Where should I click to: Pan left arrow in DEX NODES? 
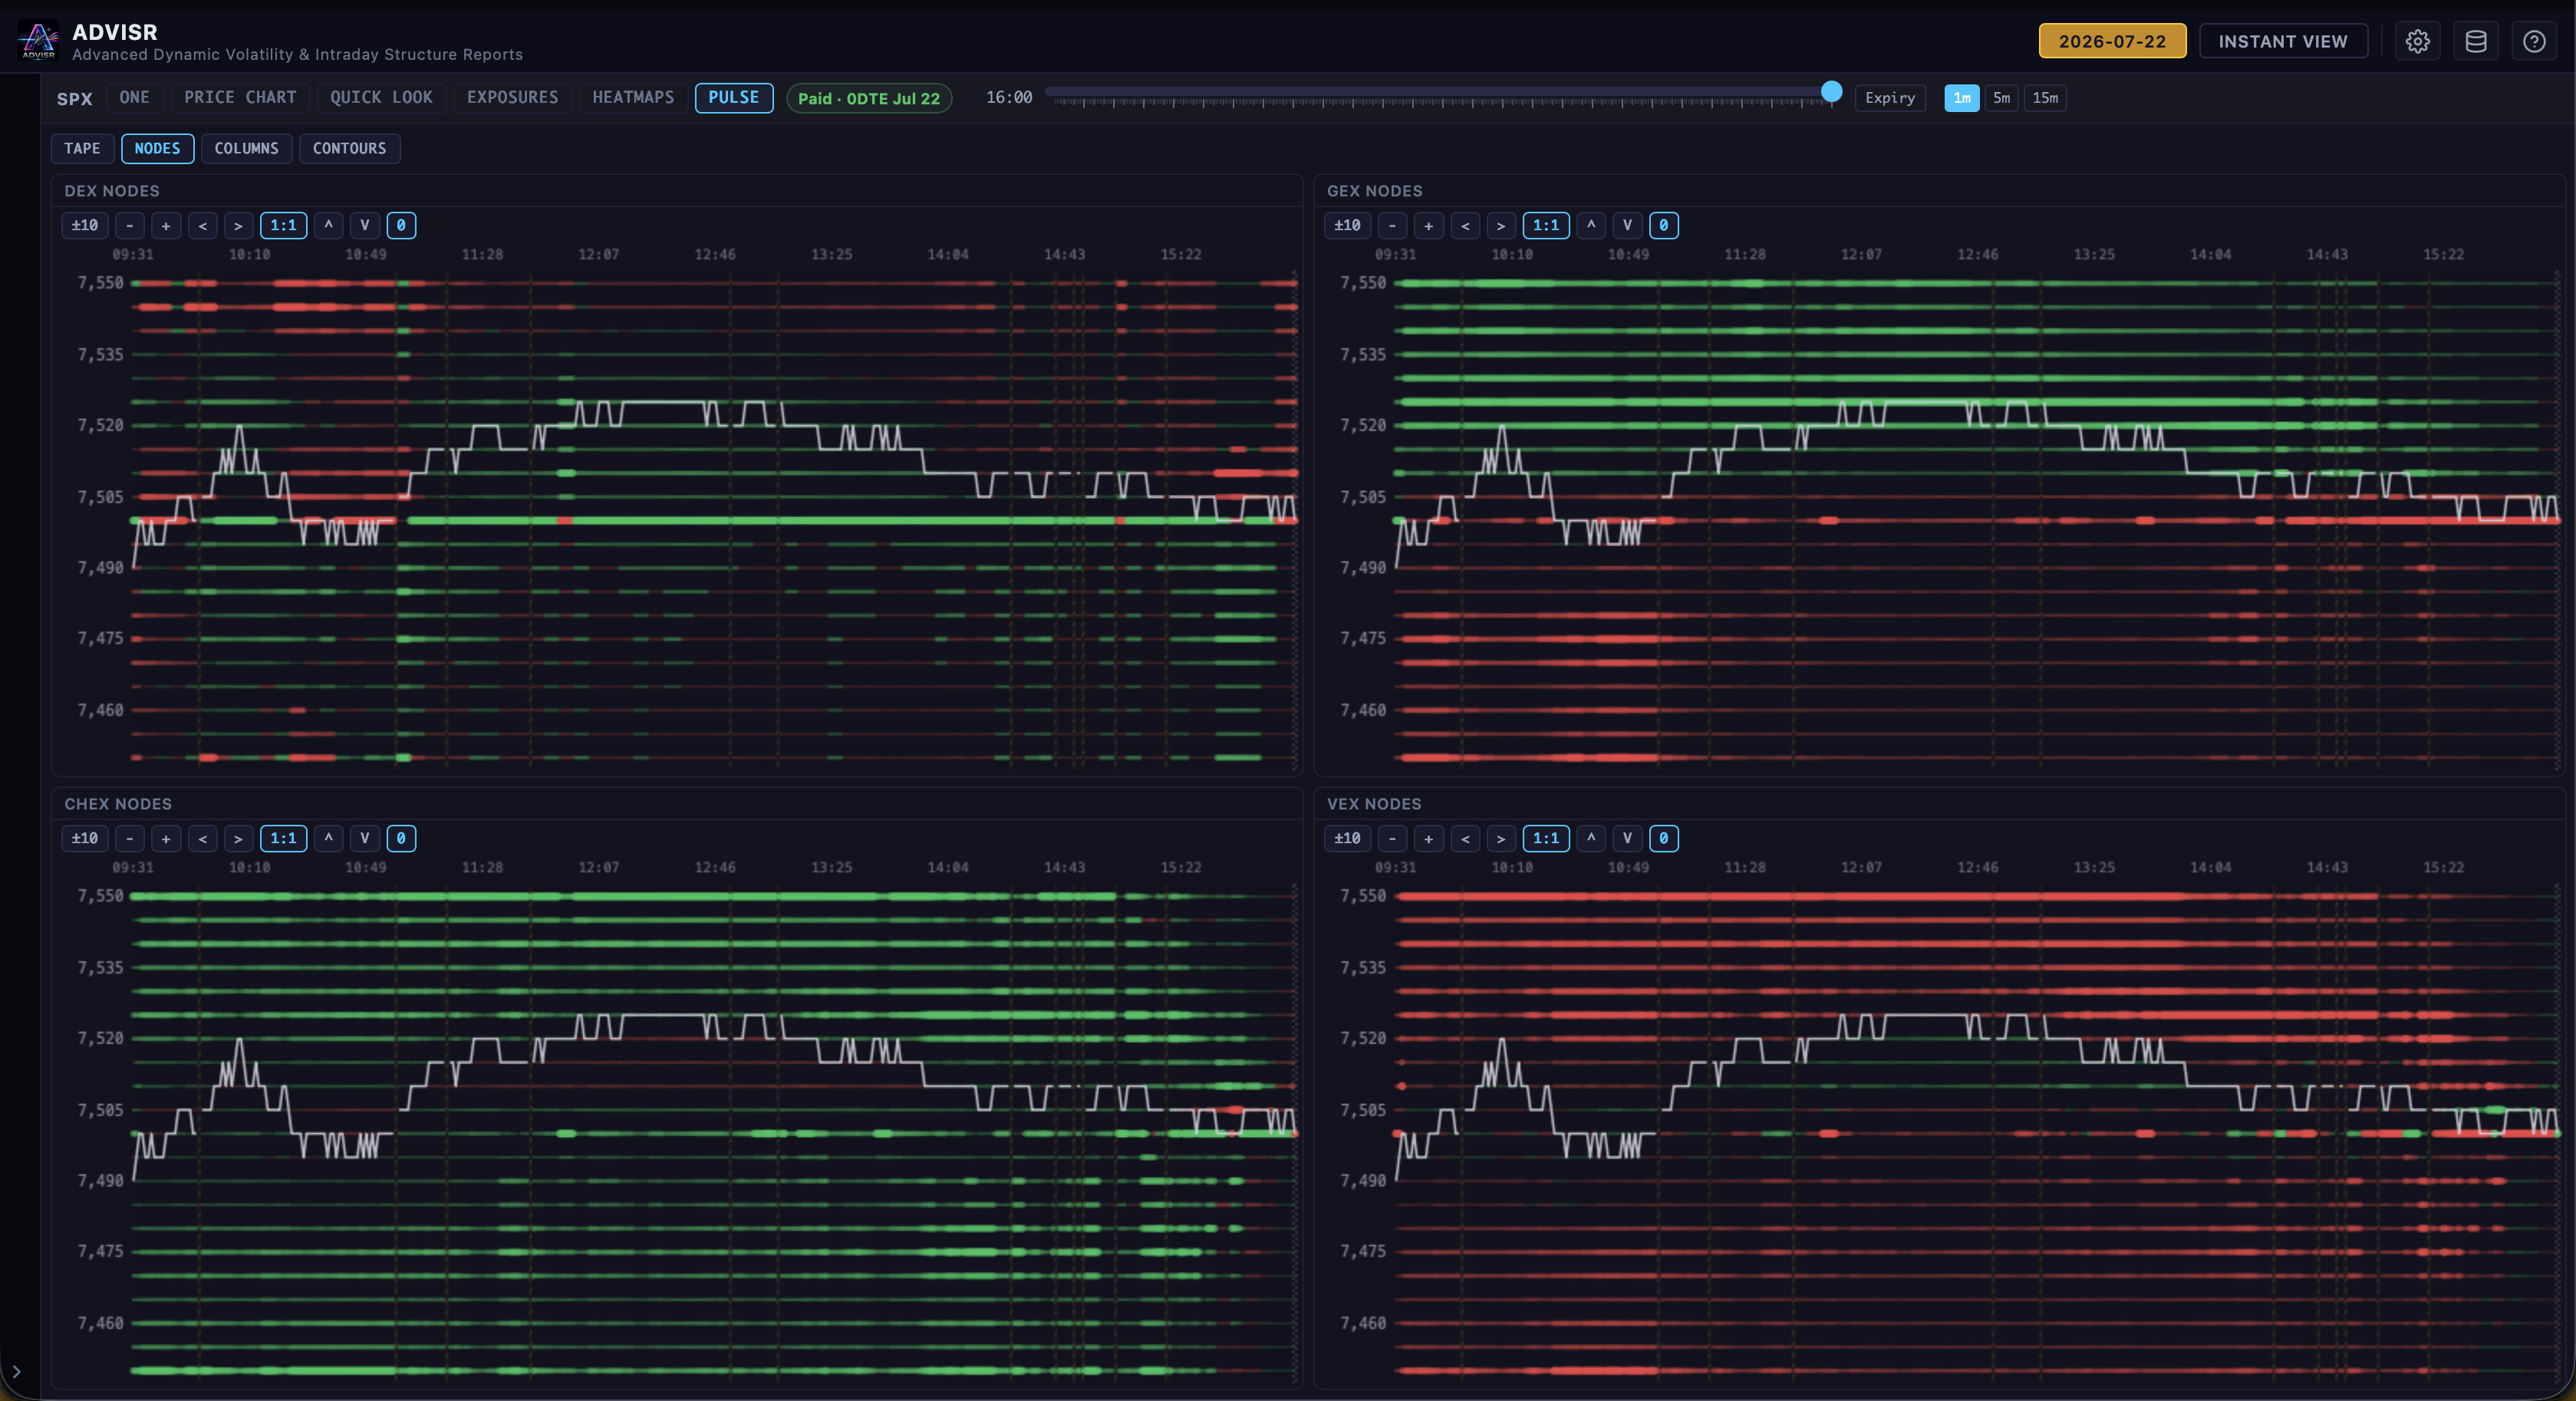coord(203,225)
